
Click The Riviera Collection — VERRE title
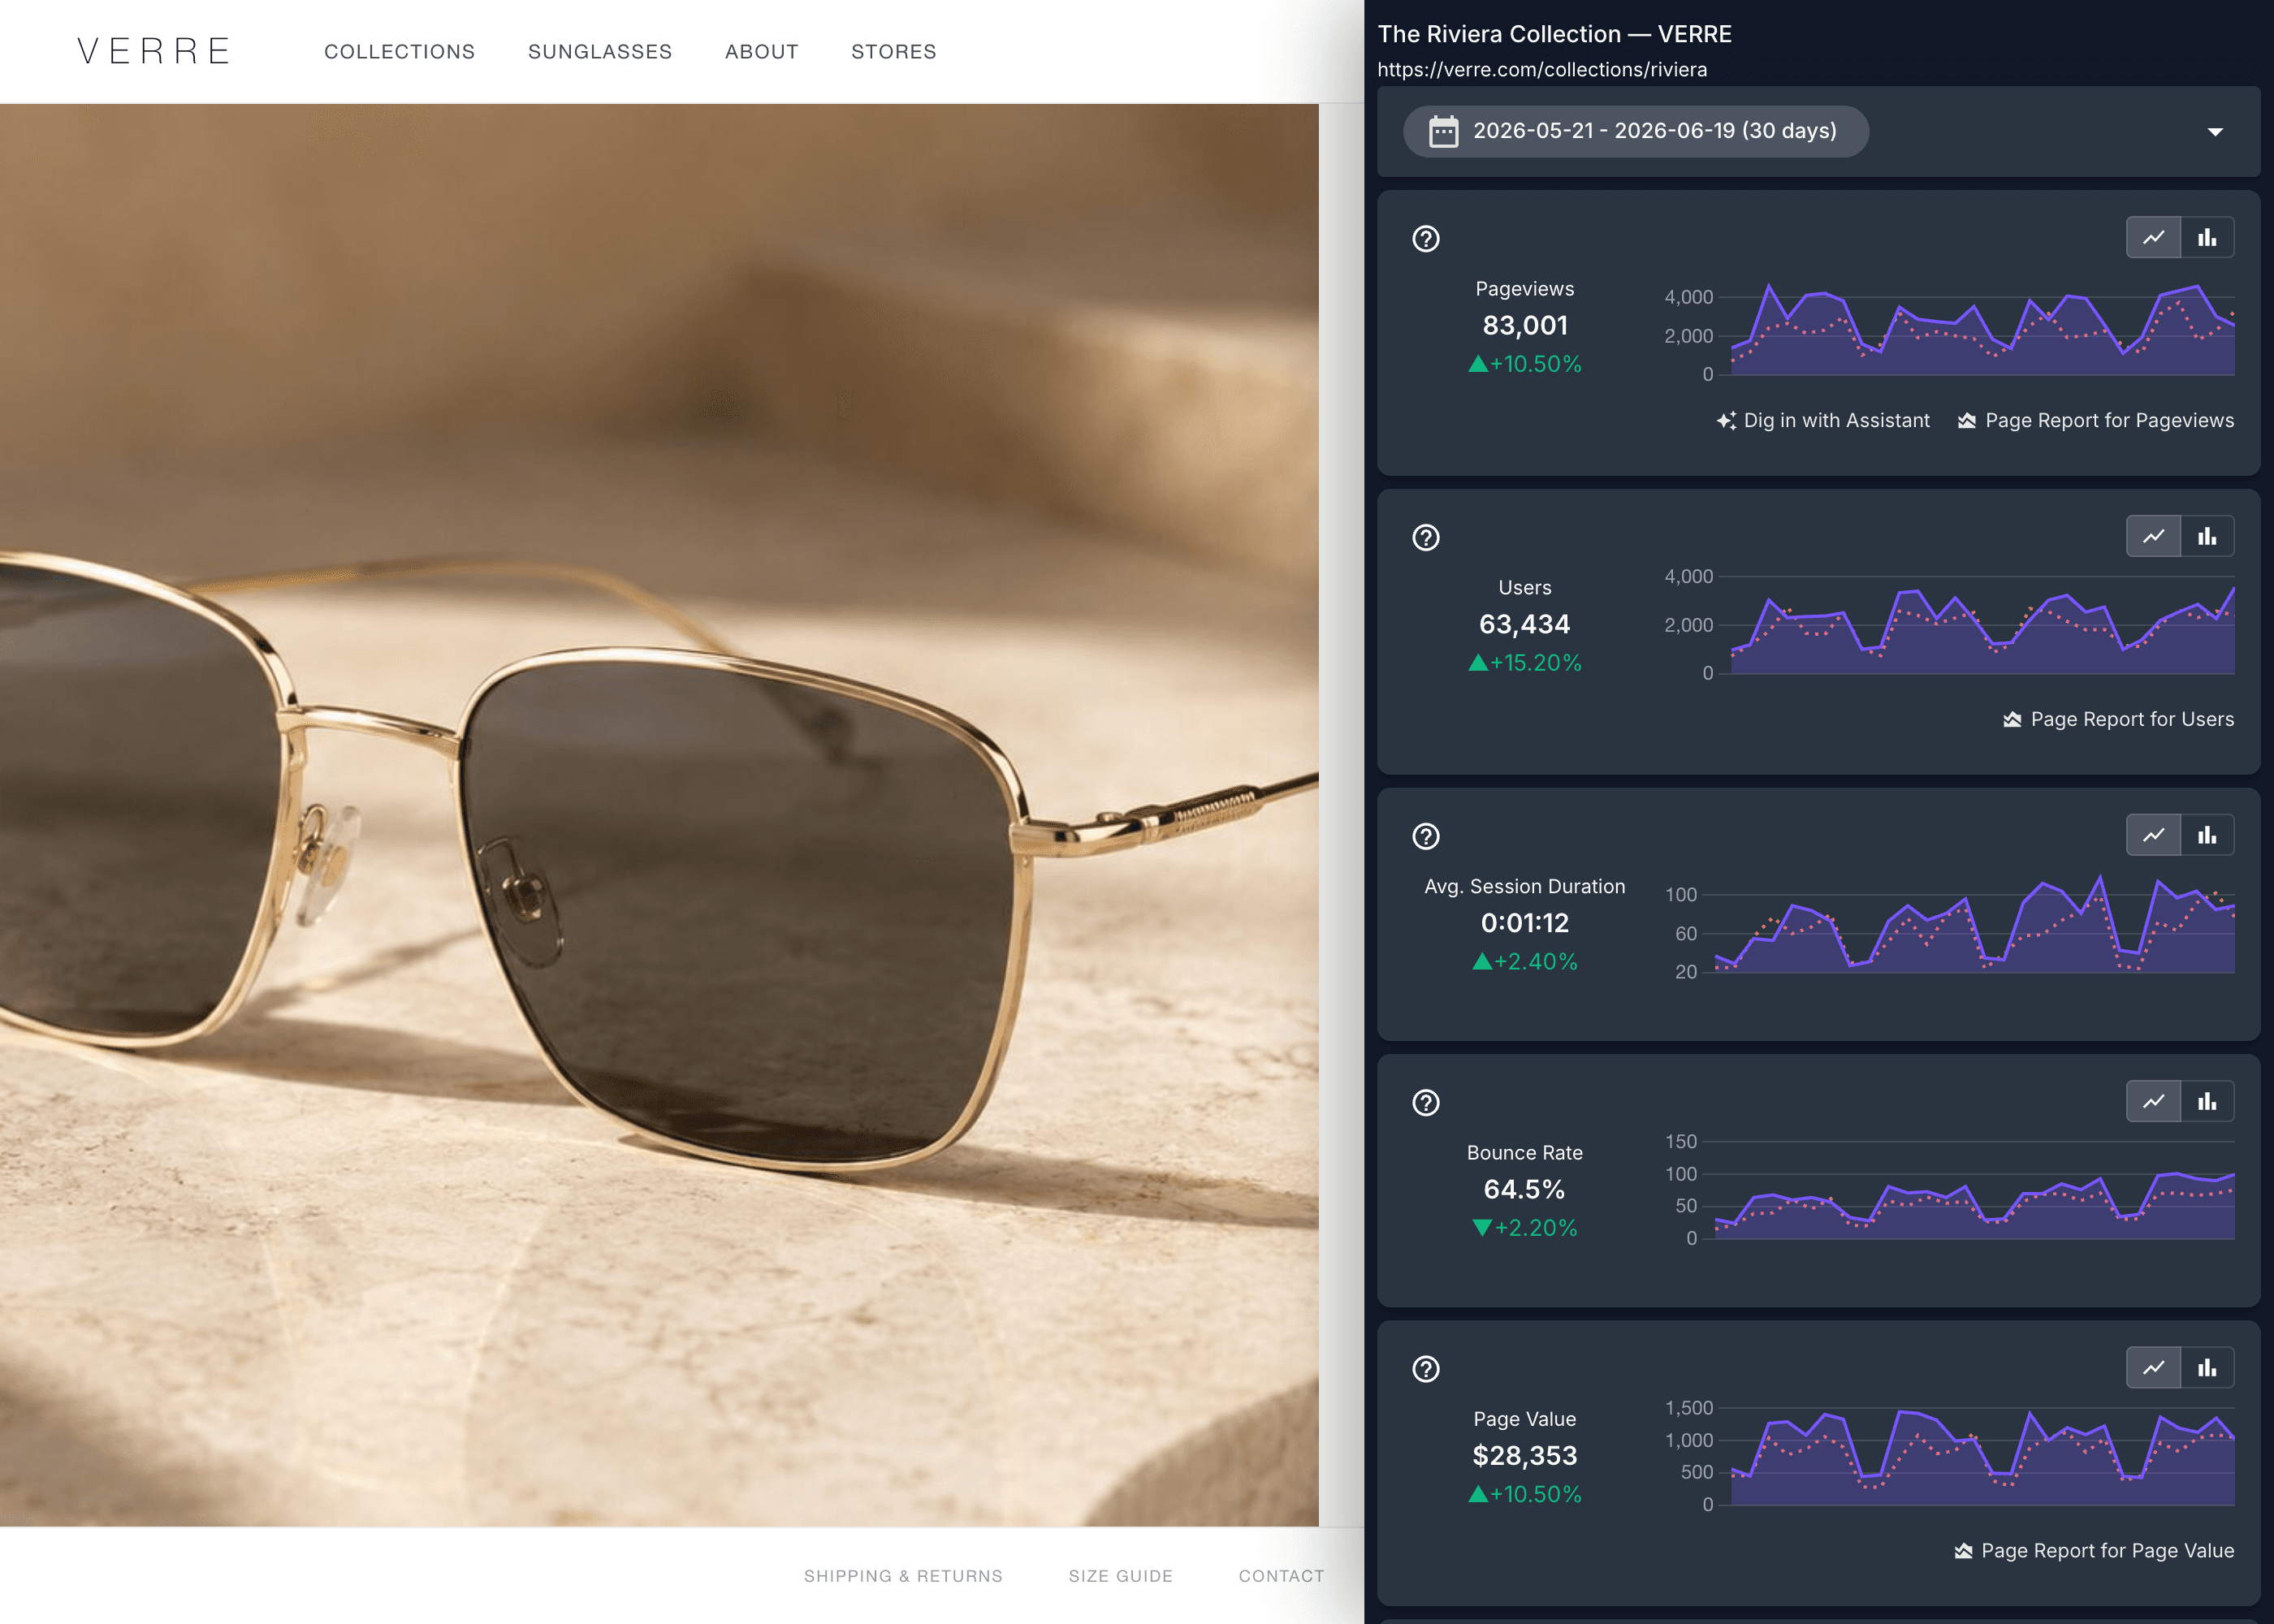tap(1554, 34)
